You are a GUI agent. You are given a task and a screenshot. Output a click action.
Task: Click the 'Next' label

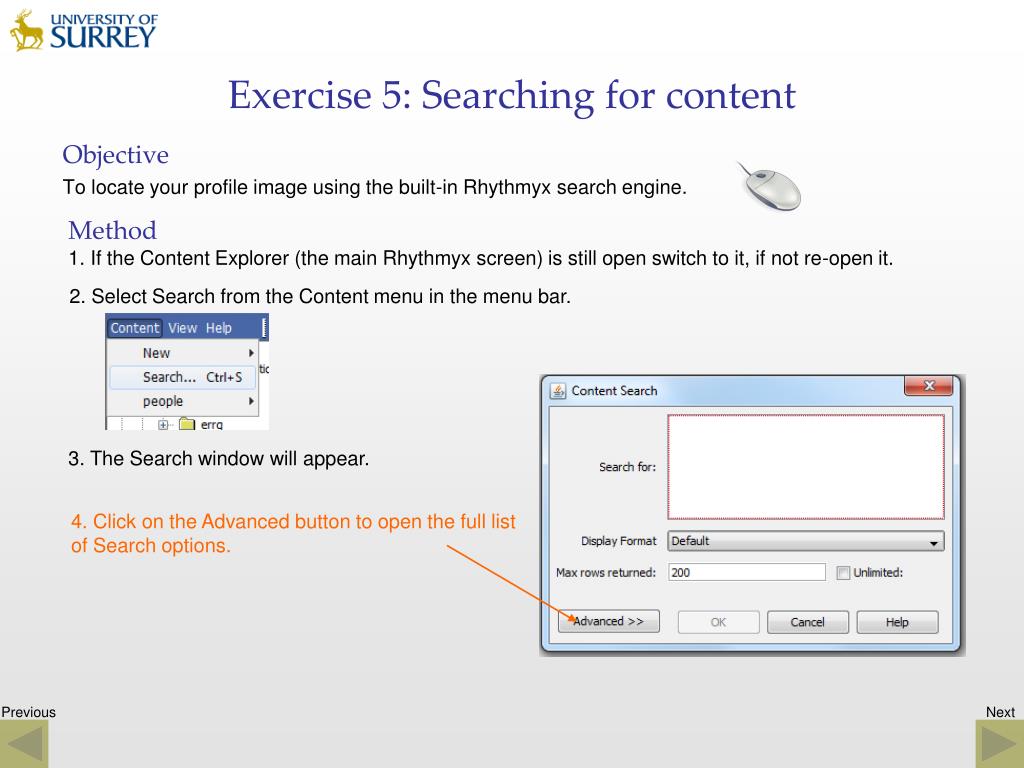point(1000,712)
